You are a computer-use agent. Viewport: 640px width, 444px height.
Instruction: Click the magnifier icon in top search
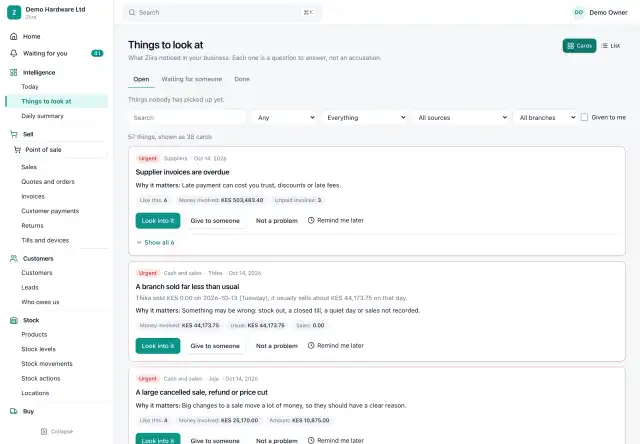tap(132, 13)
